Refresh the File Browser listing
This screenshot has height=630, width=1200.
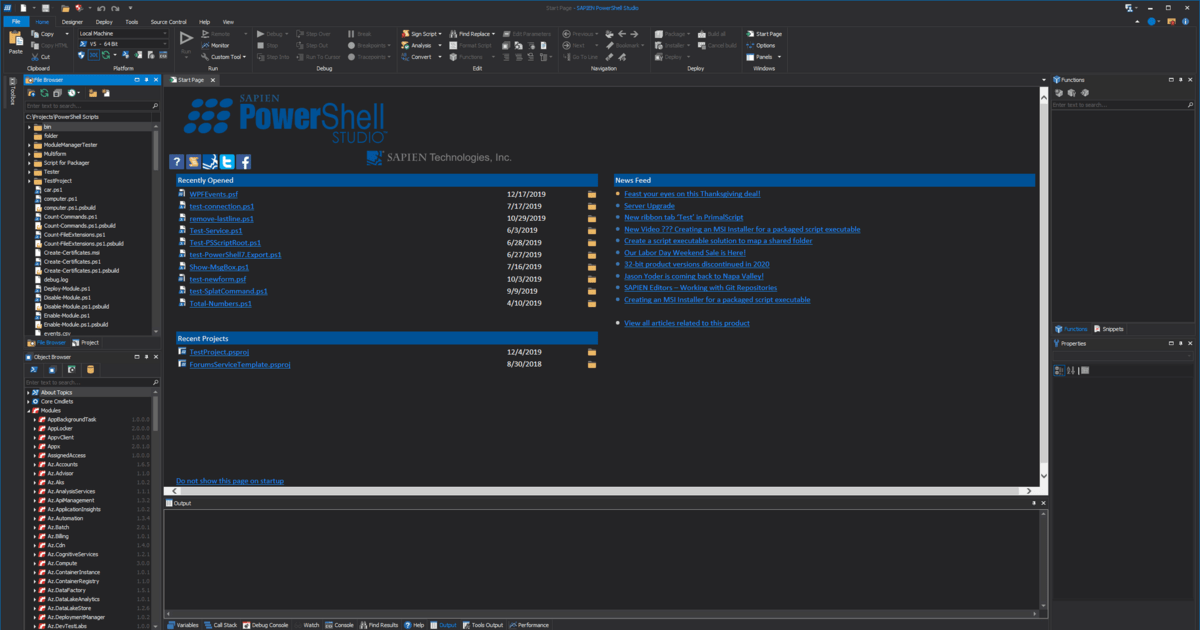pos(44,93)
